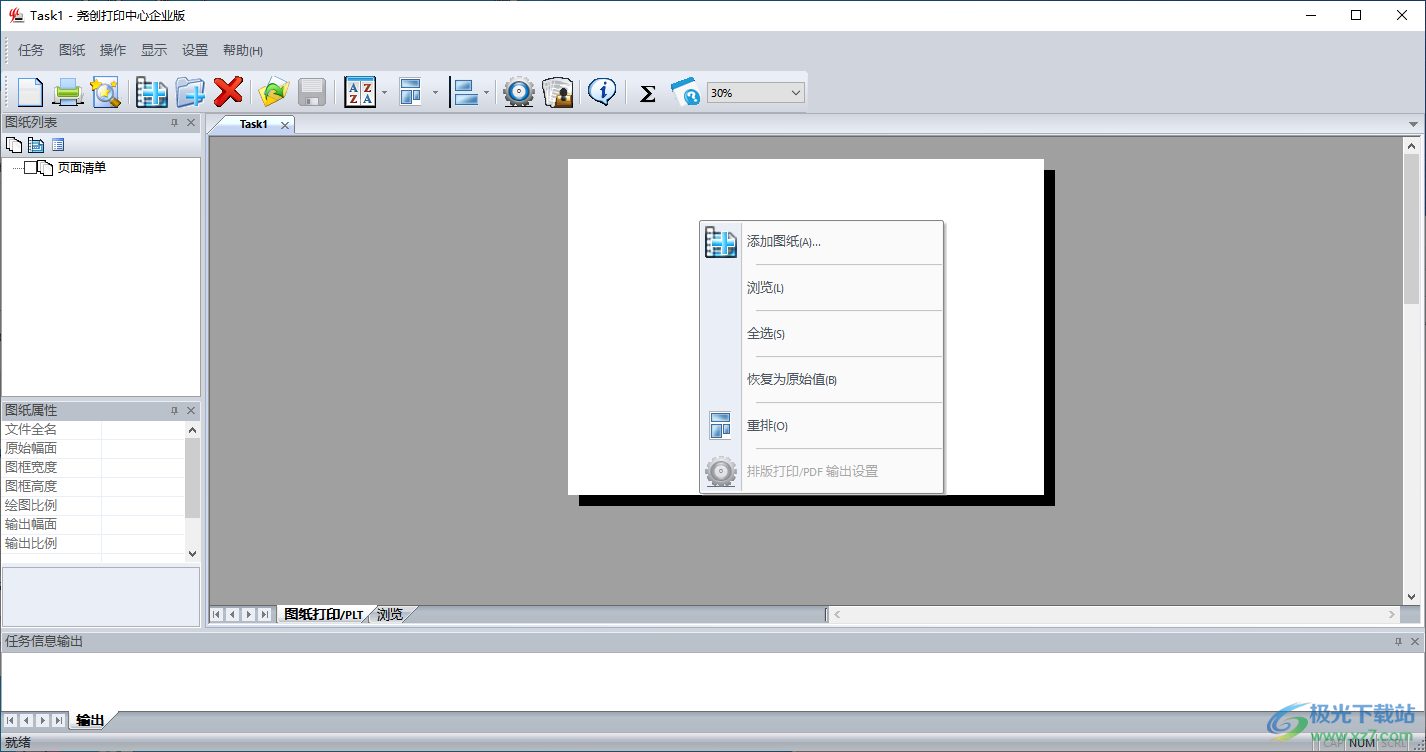
Task: Toggle pin on 任务信息输出 panel
Action: [x=1398, y=642]
